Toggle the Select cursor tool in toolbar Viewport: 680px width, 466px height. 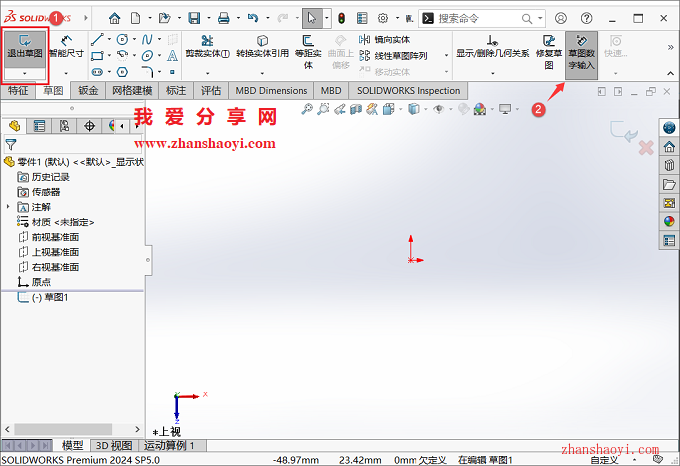312,18
